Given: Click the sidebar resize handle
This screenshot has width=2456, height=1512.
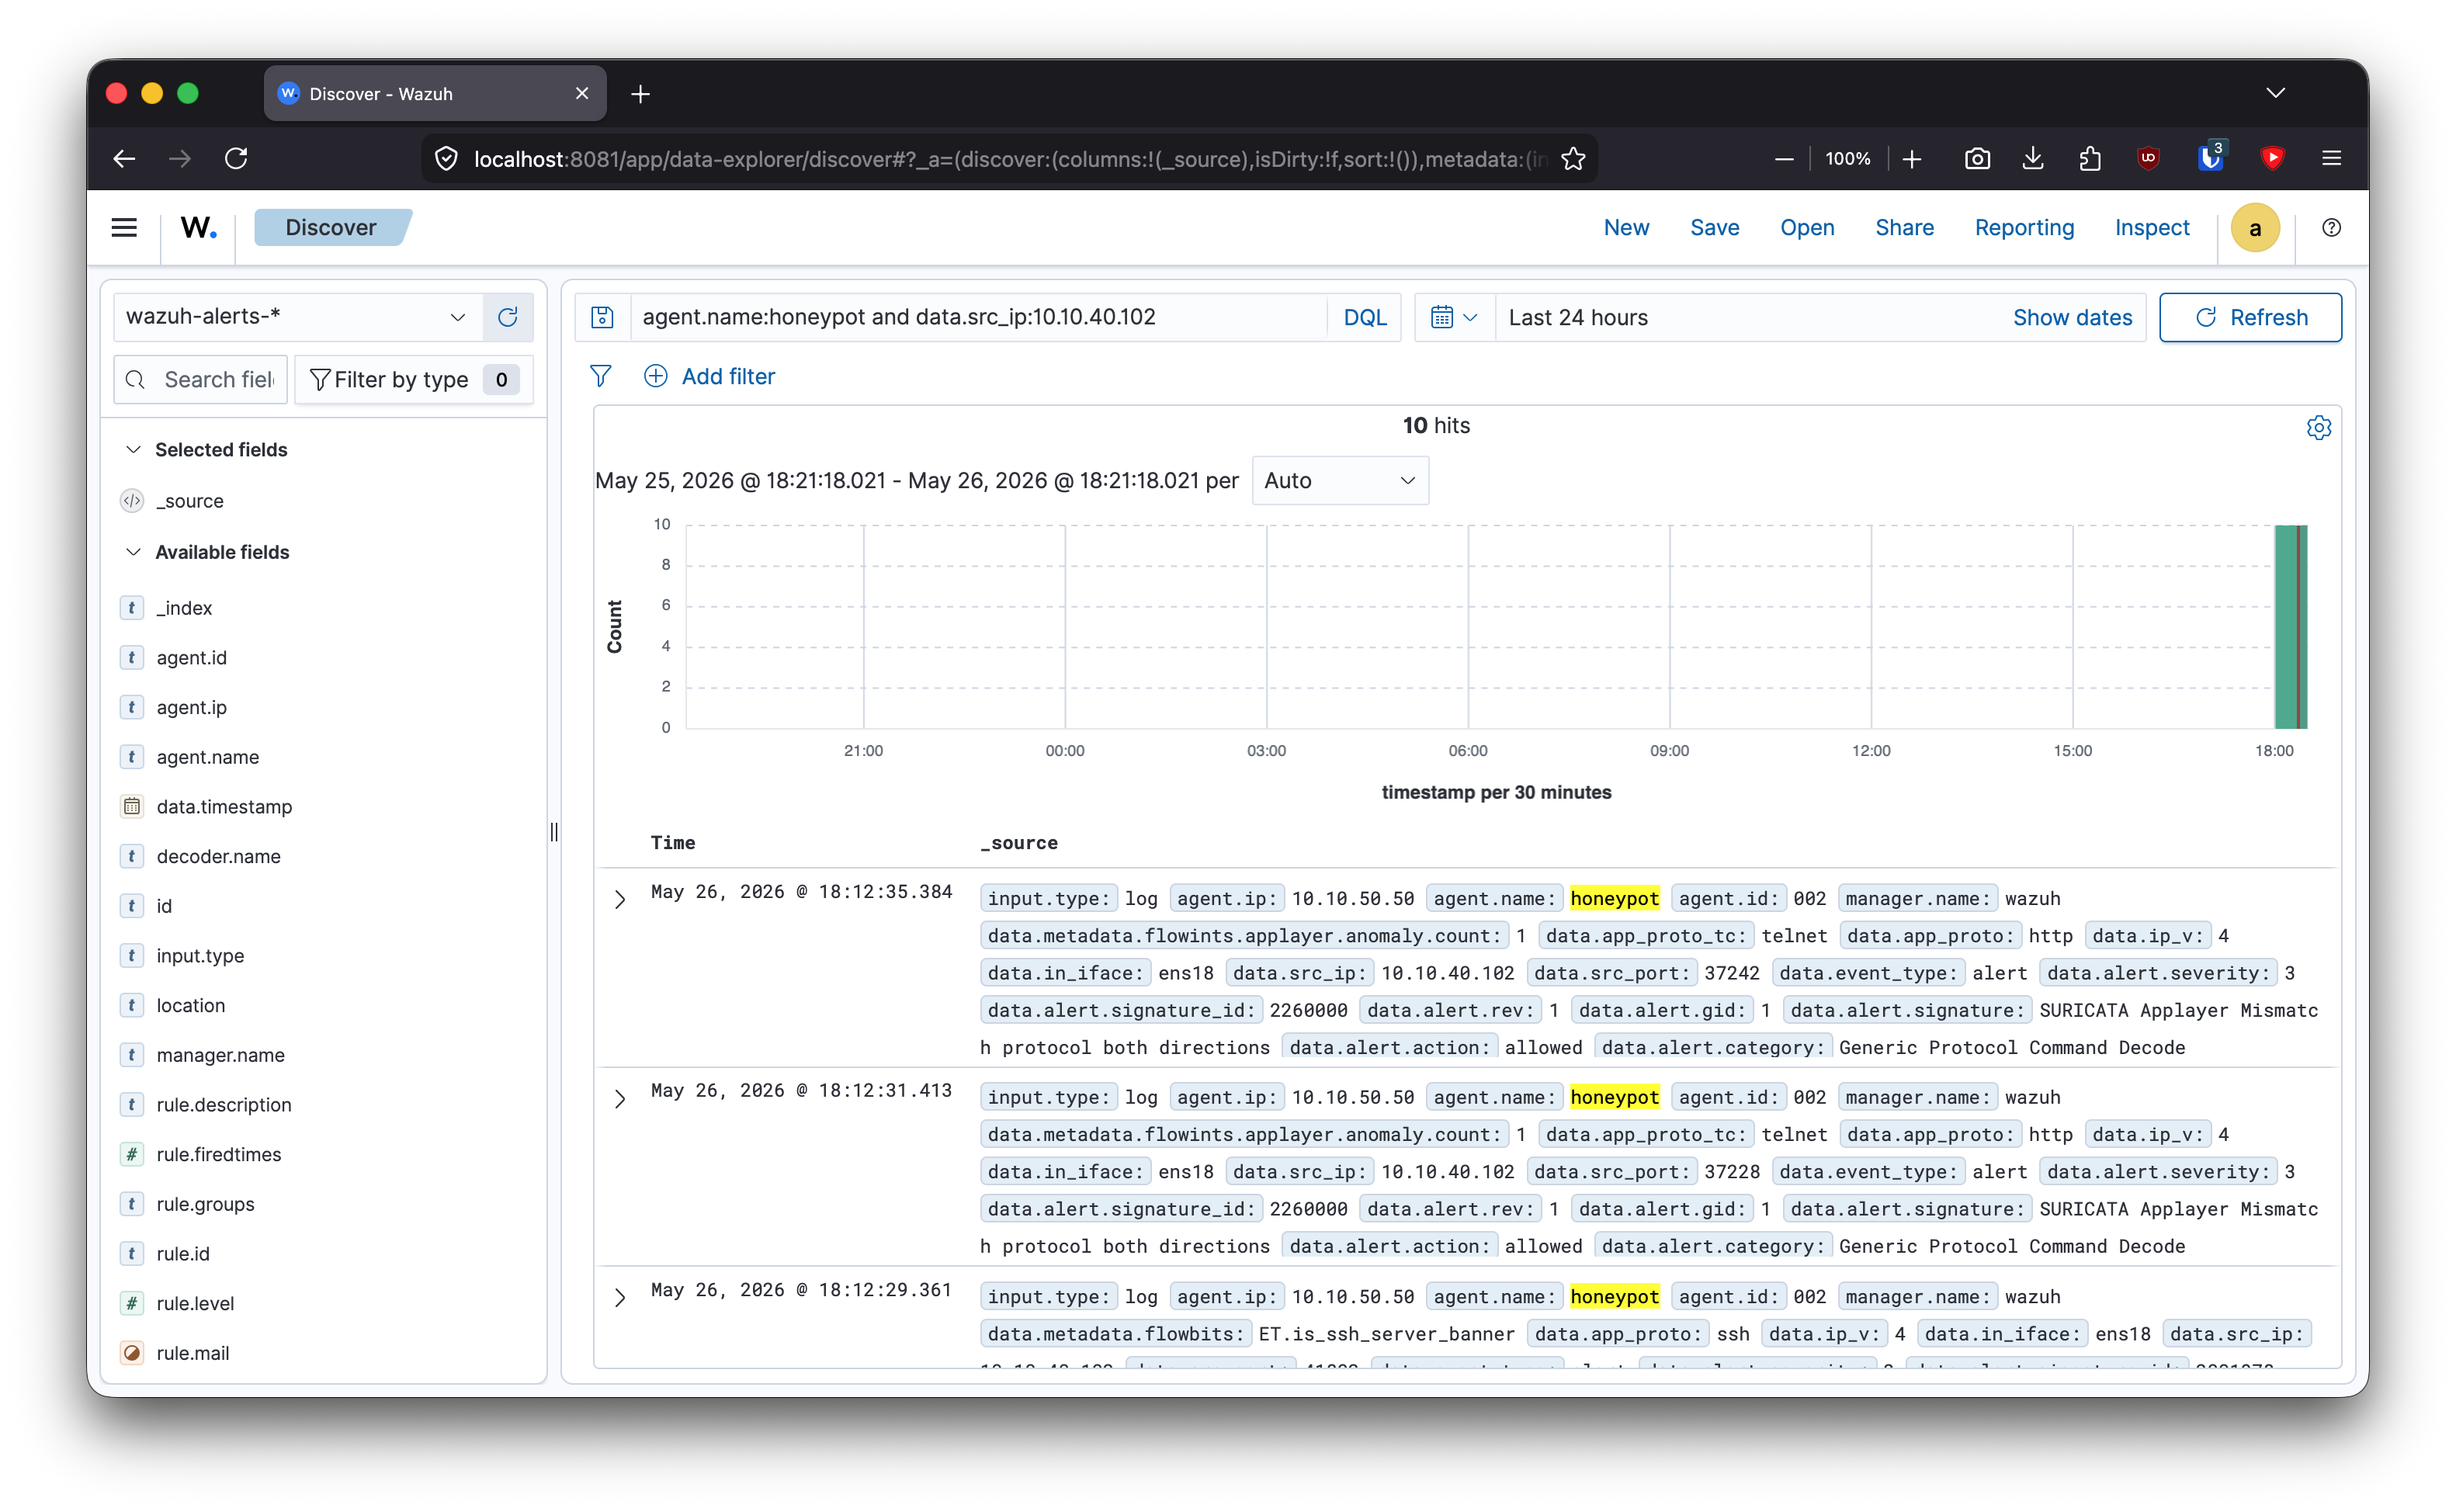Looking at the screenshot, I should (x=554, y=832).
